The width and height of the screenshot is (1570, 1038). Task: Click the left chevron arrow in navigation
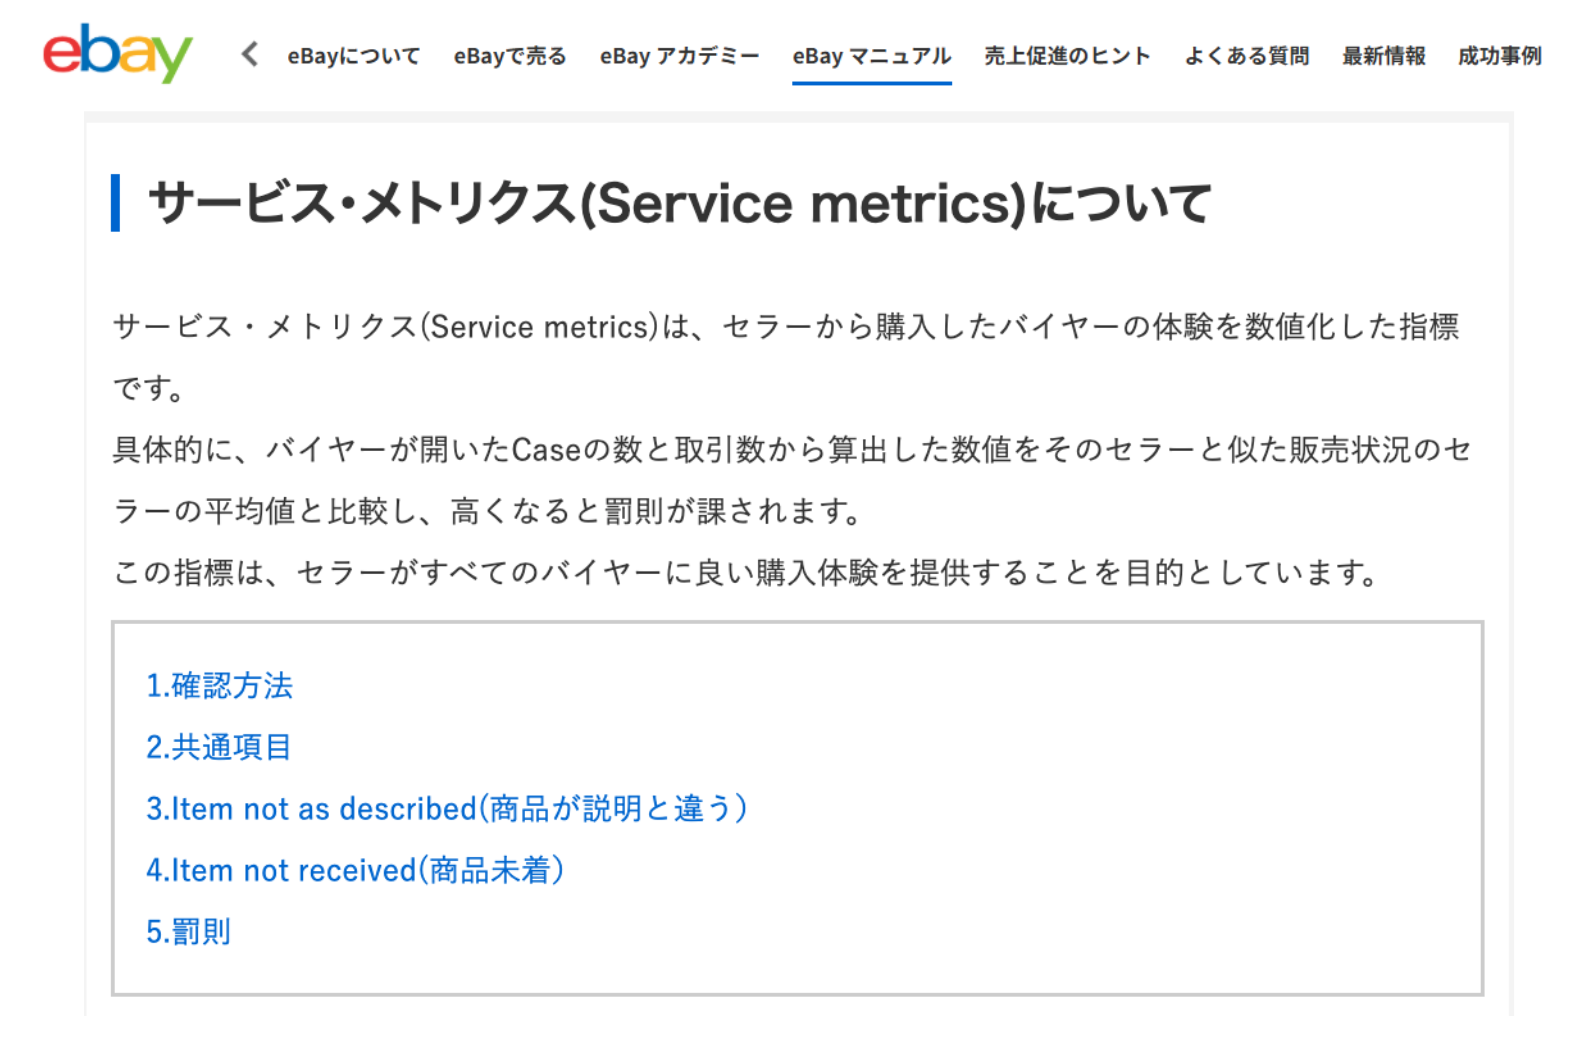250,54
